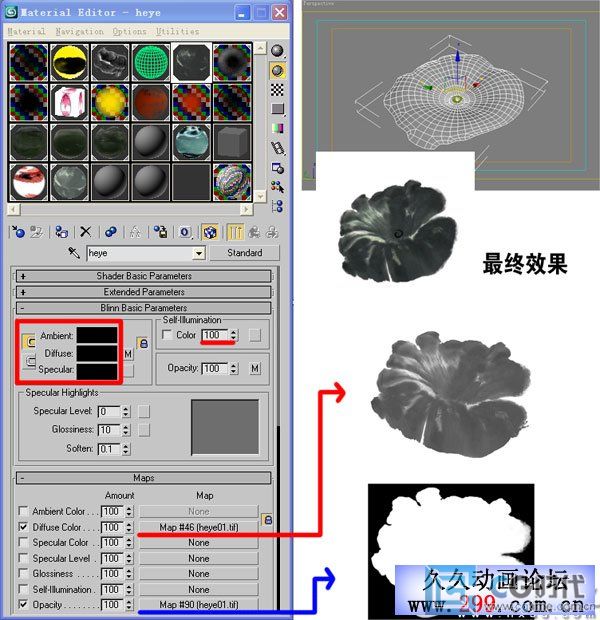The width and height of the screenshot is (600, 620).
Task: Toggle checkered Background icon in side toolbar
Action: point(277,90)
